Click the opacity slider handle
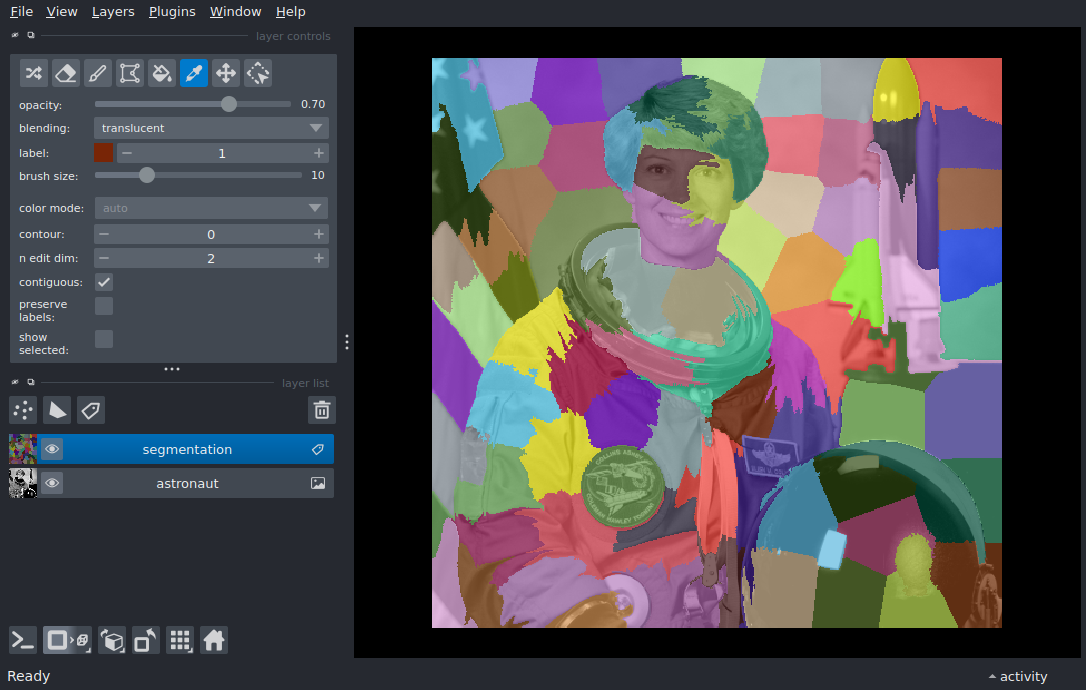Screen dimensions: 1086x690 (229, 104)
